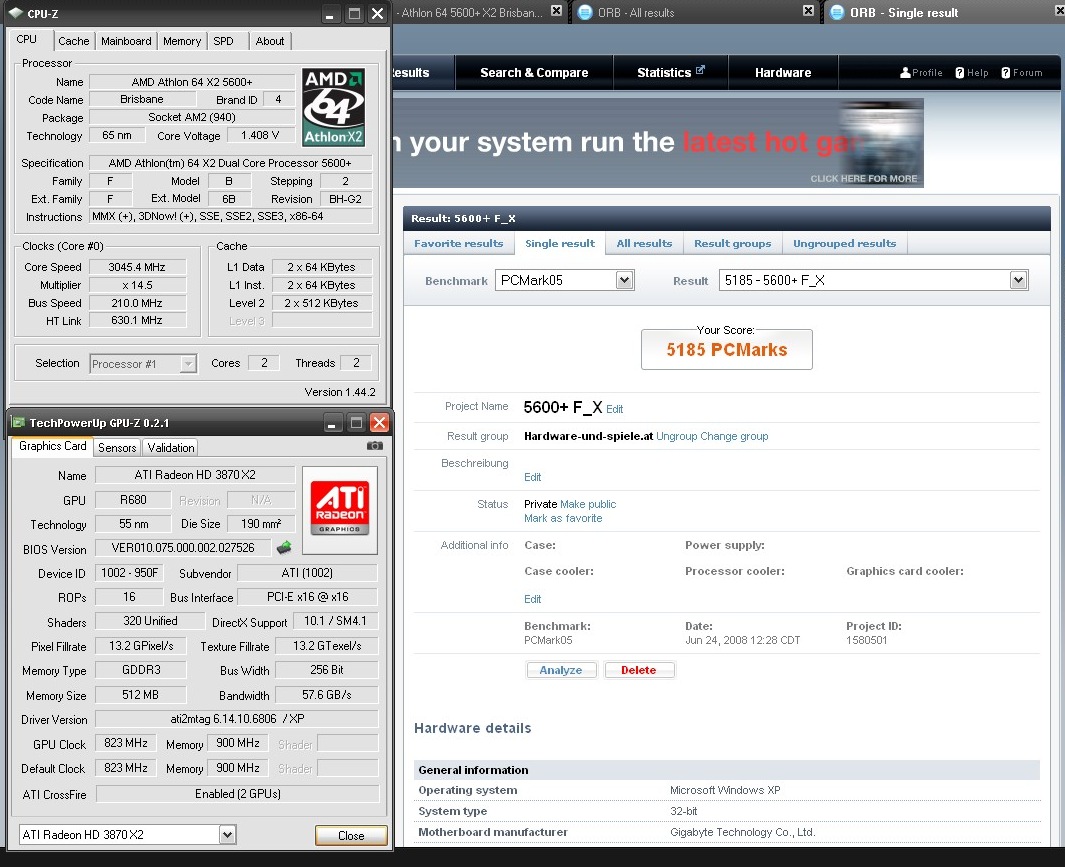Click the Make public link
The height and width of the screenshot is (867, 1065).
click(x=588, y=504)
